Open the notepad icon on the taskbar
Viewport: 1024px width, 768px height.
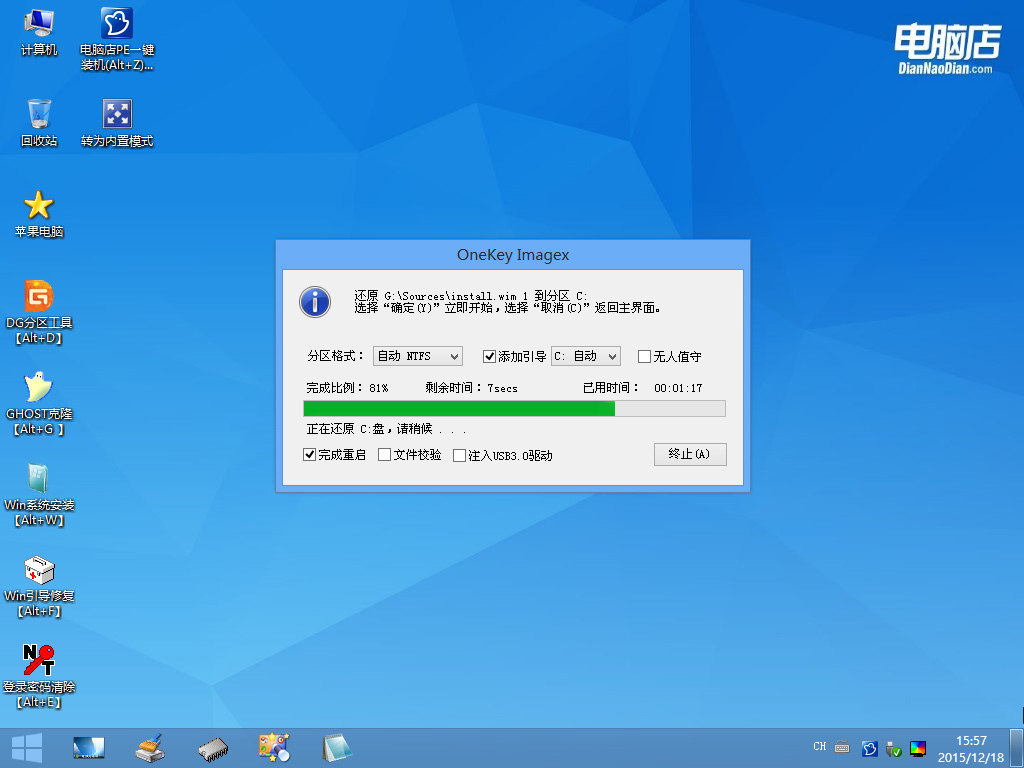click(x=337, y=745)
